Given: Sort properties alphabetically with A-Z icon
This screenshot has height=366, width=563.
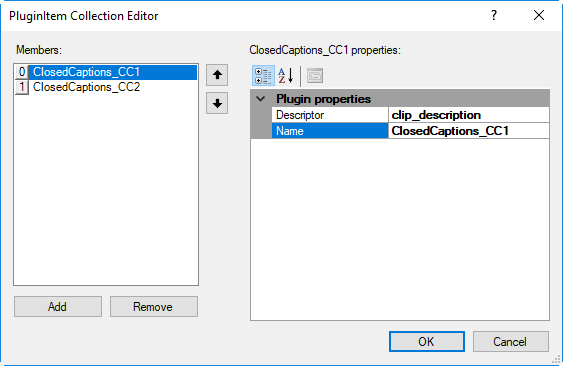Looking at the screenshot, I should (286, 76).
